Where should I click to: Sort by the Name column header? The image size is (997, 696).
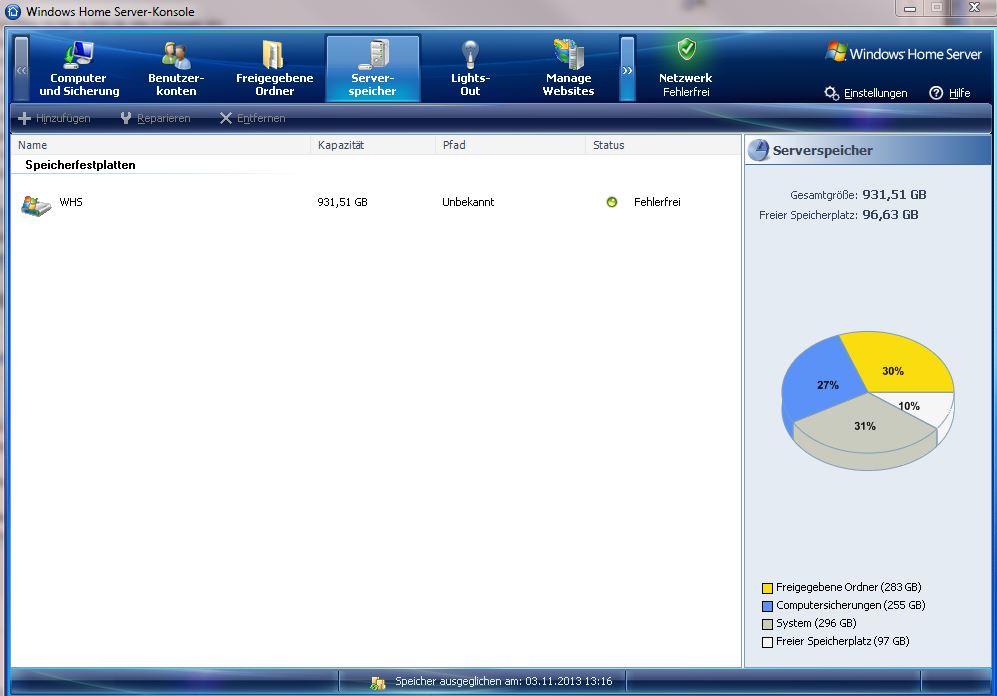click(161, 145)
